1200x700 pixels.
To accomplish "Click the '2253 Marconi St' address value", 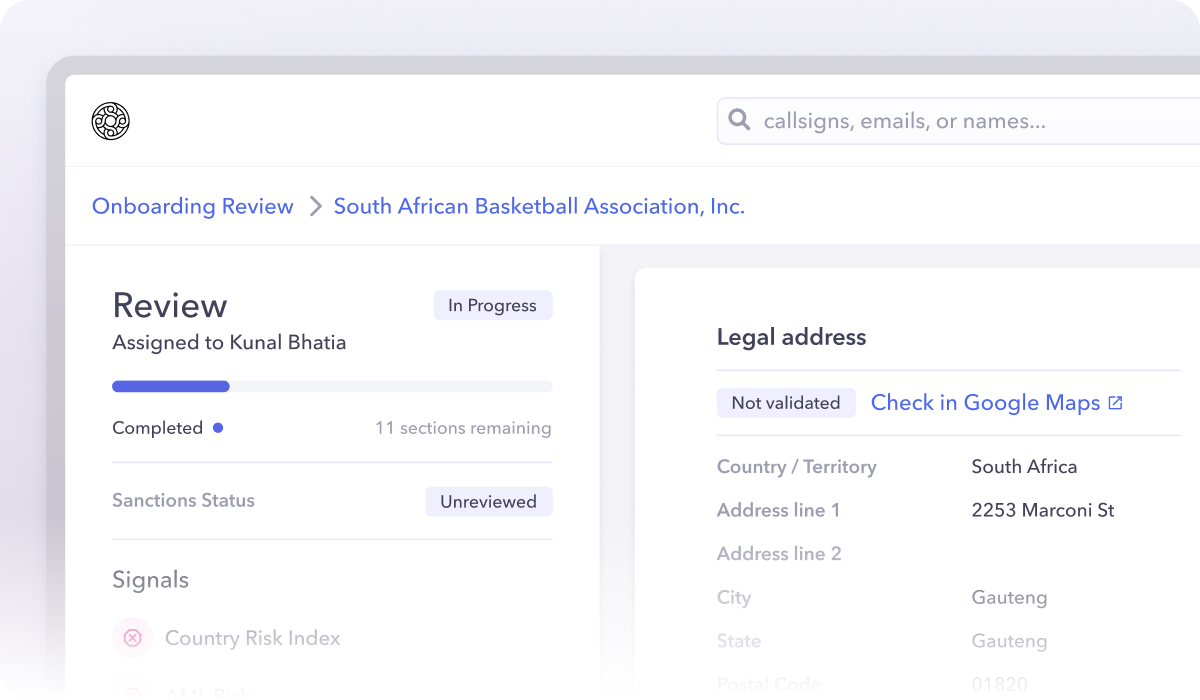I will (x=1043, y=510).
